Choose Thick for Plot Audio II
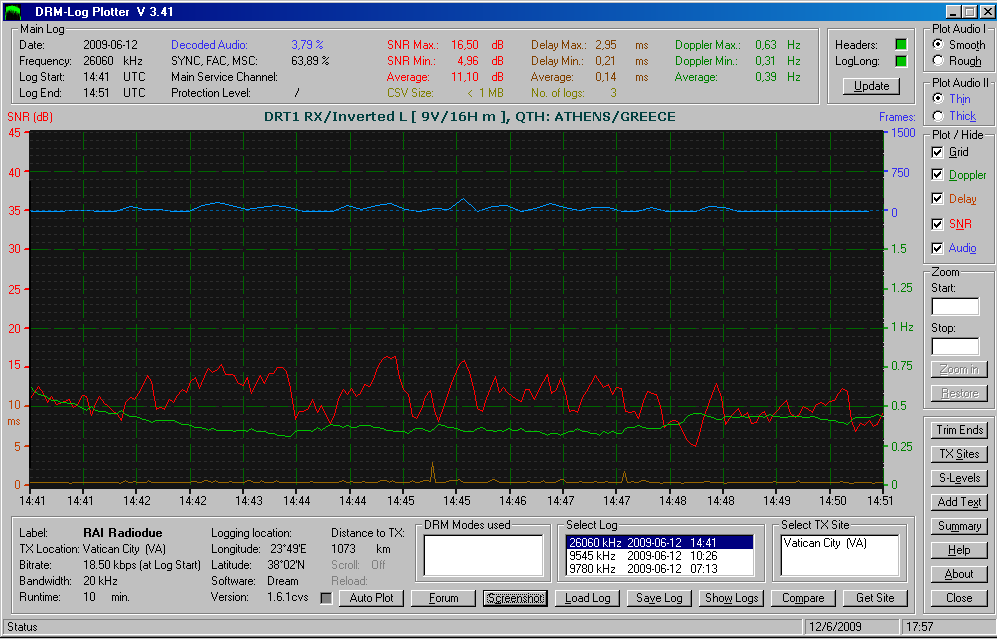Image resolution: width=997 pixels, height=639 pixels. tap(938, 116)
